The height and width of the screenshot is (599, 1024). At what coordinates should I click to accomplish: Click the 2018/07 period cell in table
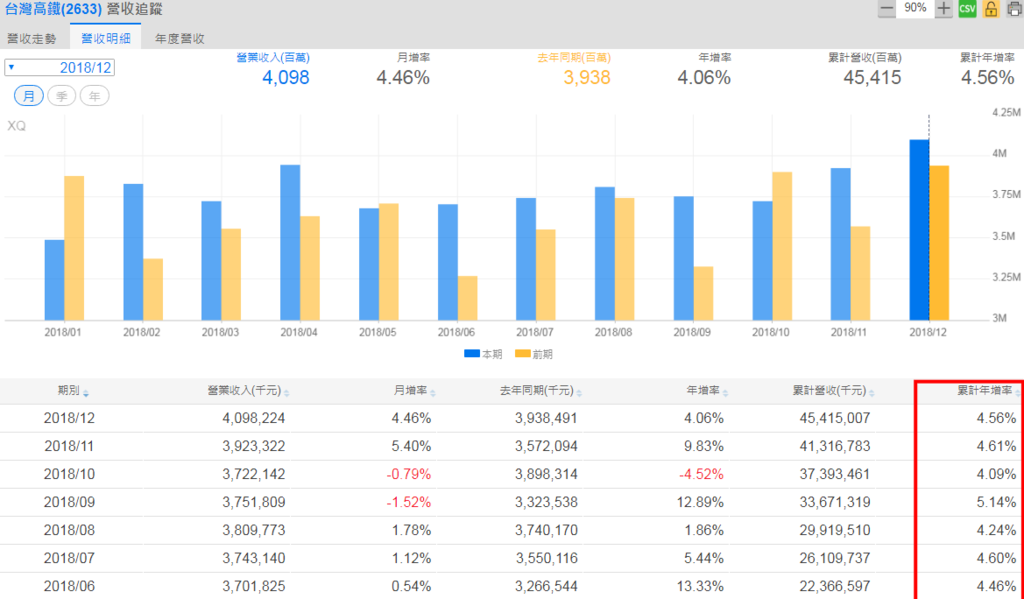pos(69,558)
